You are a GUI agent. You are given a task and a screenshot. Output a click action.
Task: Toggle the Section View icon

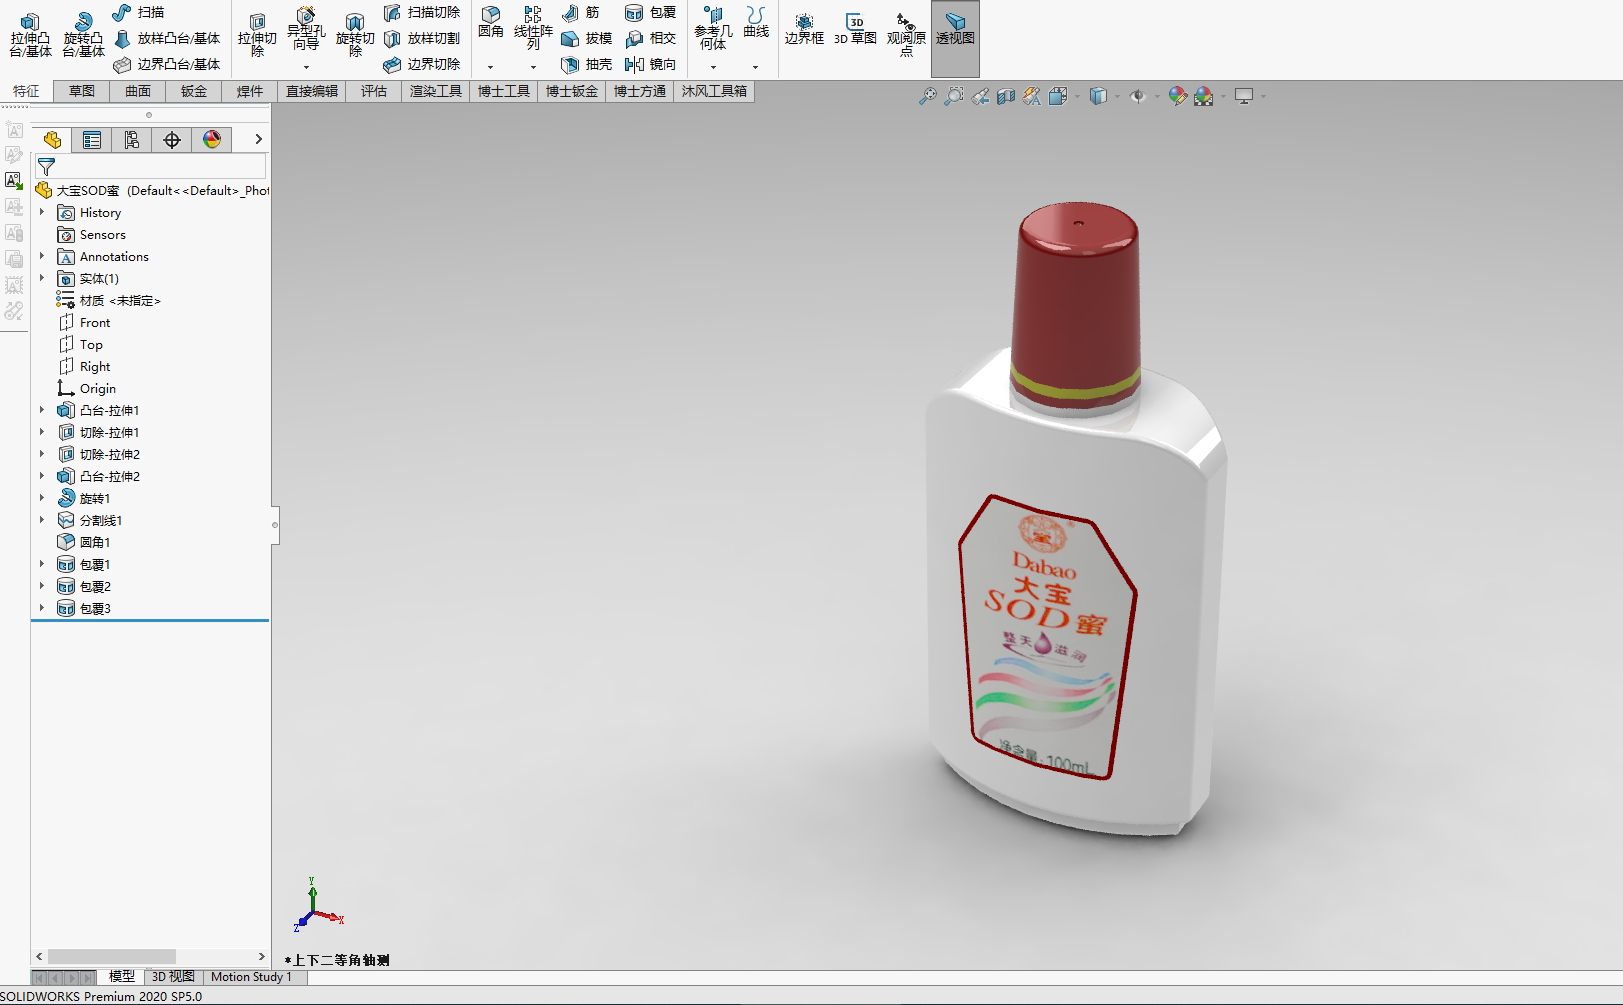click(1006, 96)
